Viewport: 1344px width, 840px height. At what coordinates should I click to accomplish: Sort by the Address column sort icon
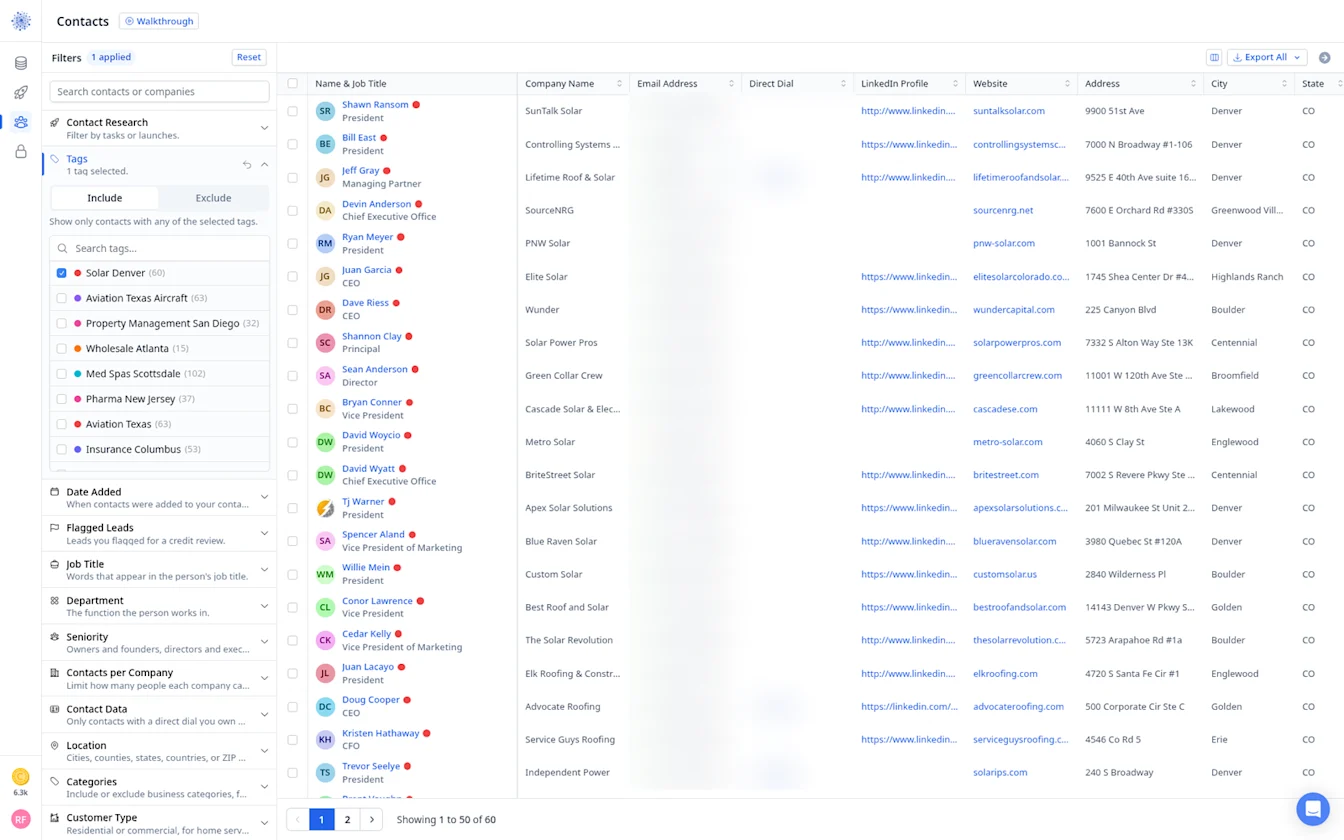pyautogui.click(x=1194, y=84)
